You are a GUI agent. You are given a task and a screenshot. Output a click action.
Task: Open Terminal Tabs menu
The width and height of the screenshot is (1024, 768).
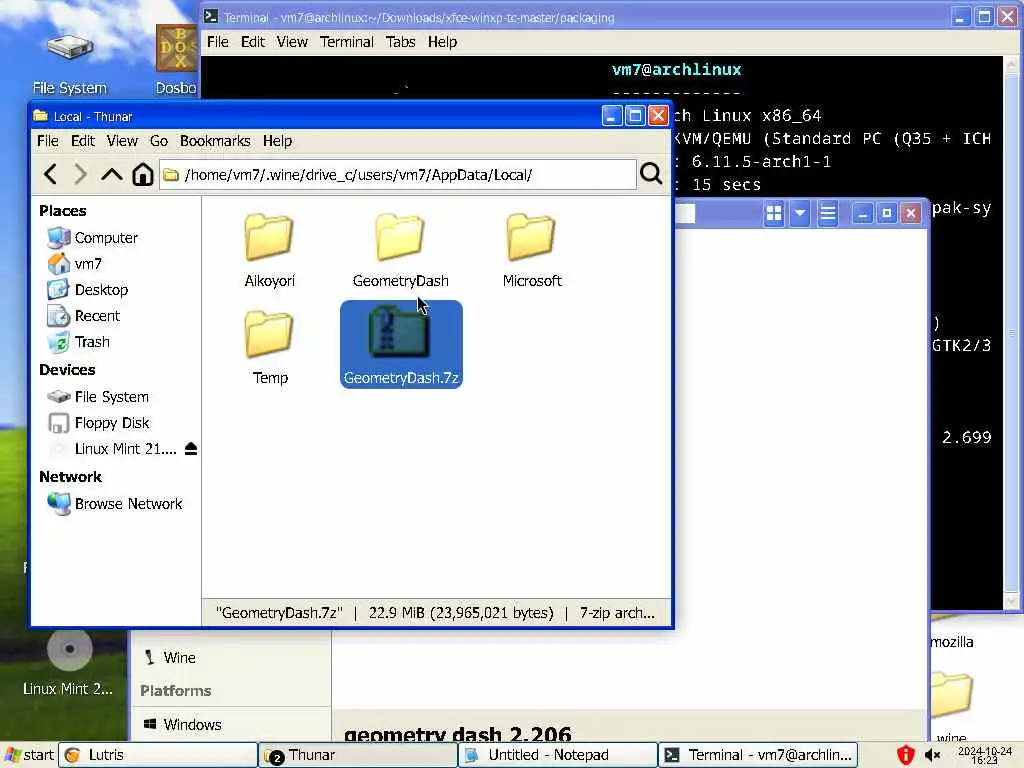[x=400, y=42]
